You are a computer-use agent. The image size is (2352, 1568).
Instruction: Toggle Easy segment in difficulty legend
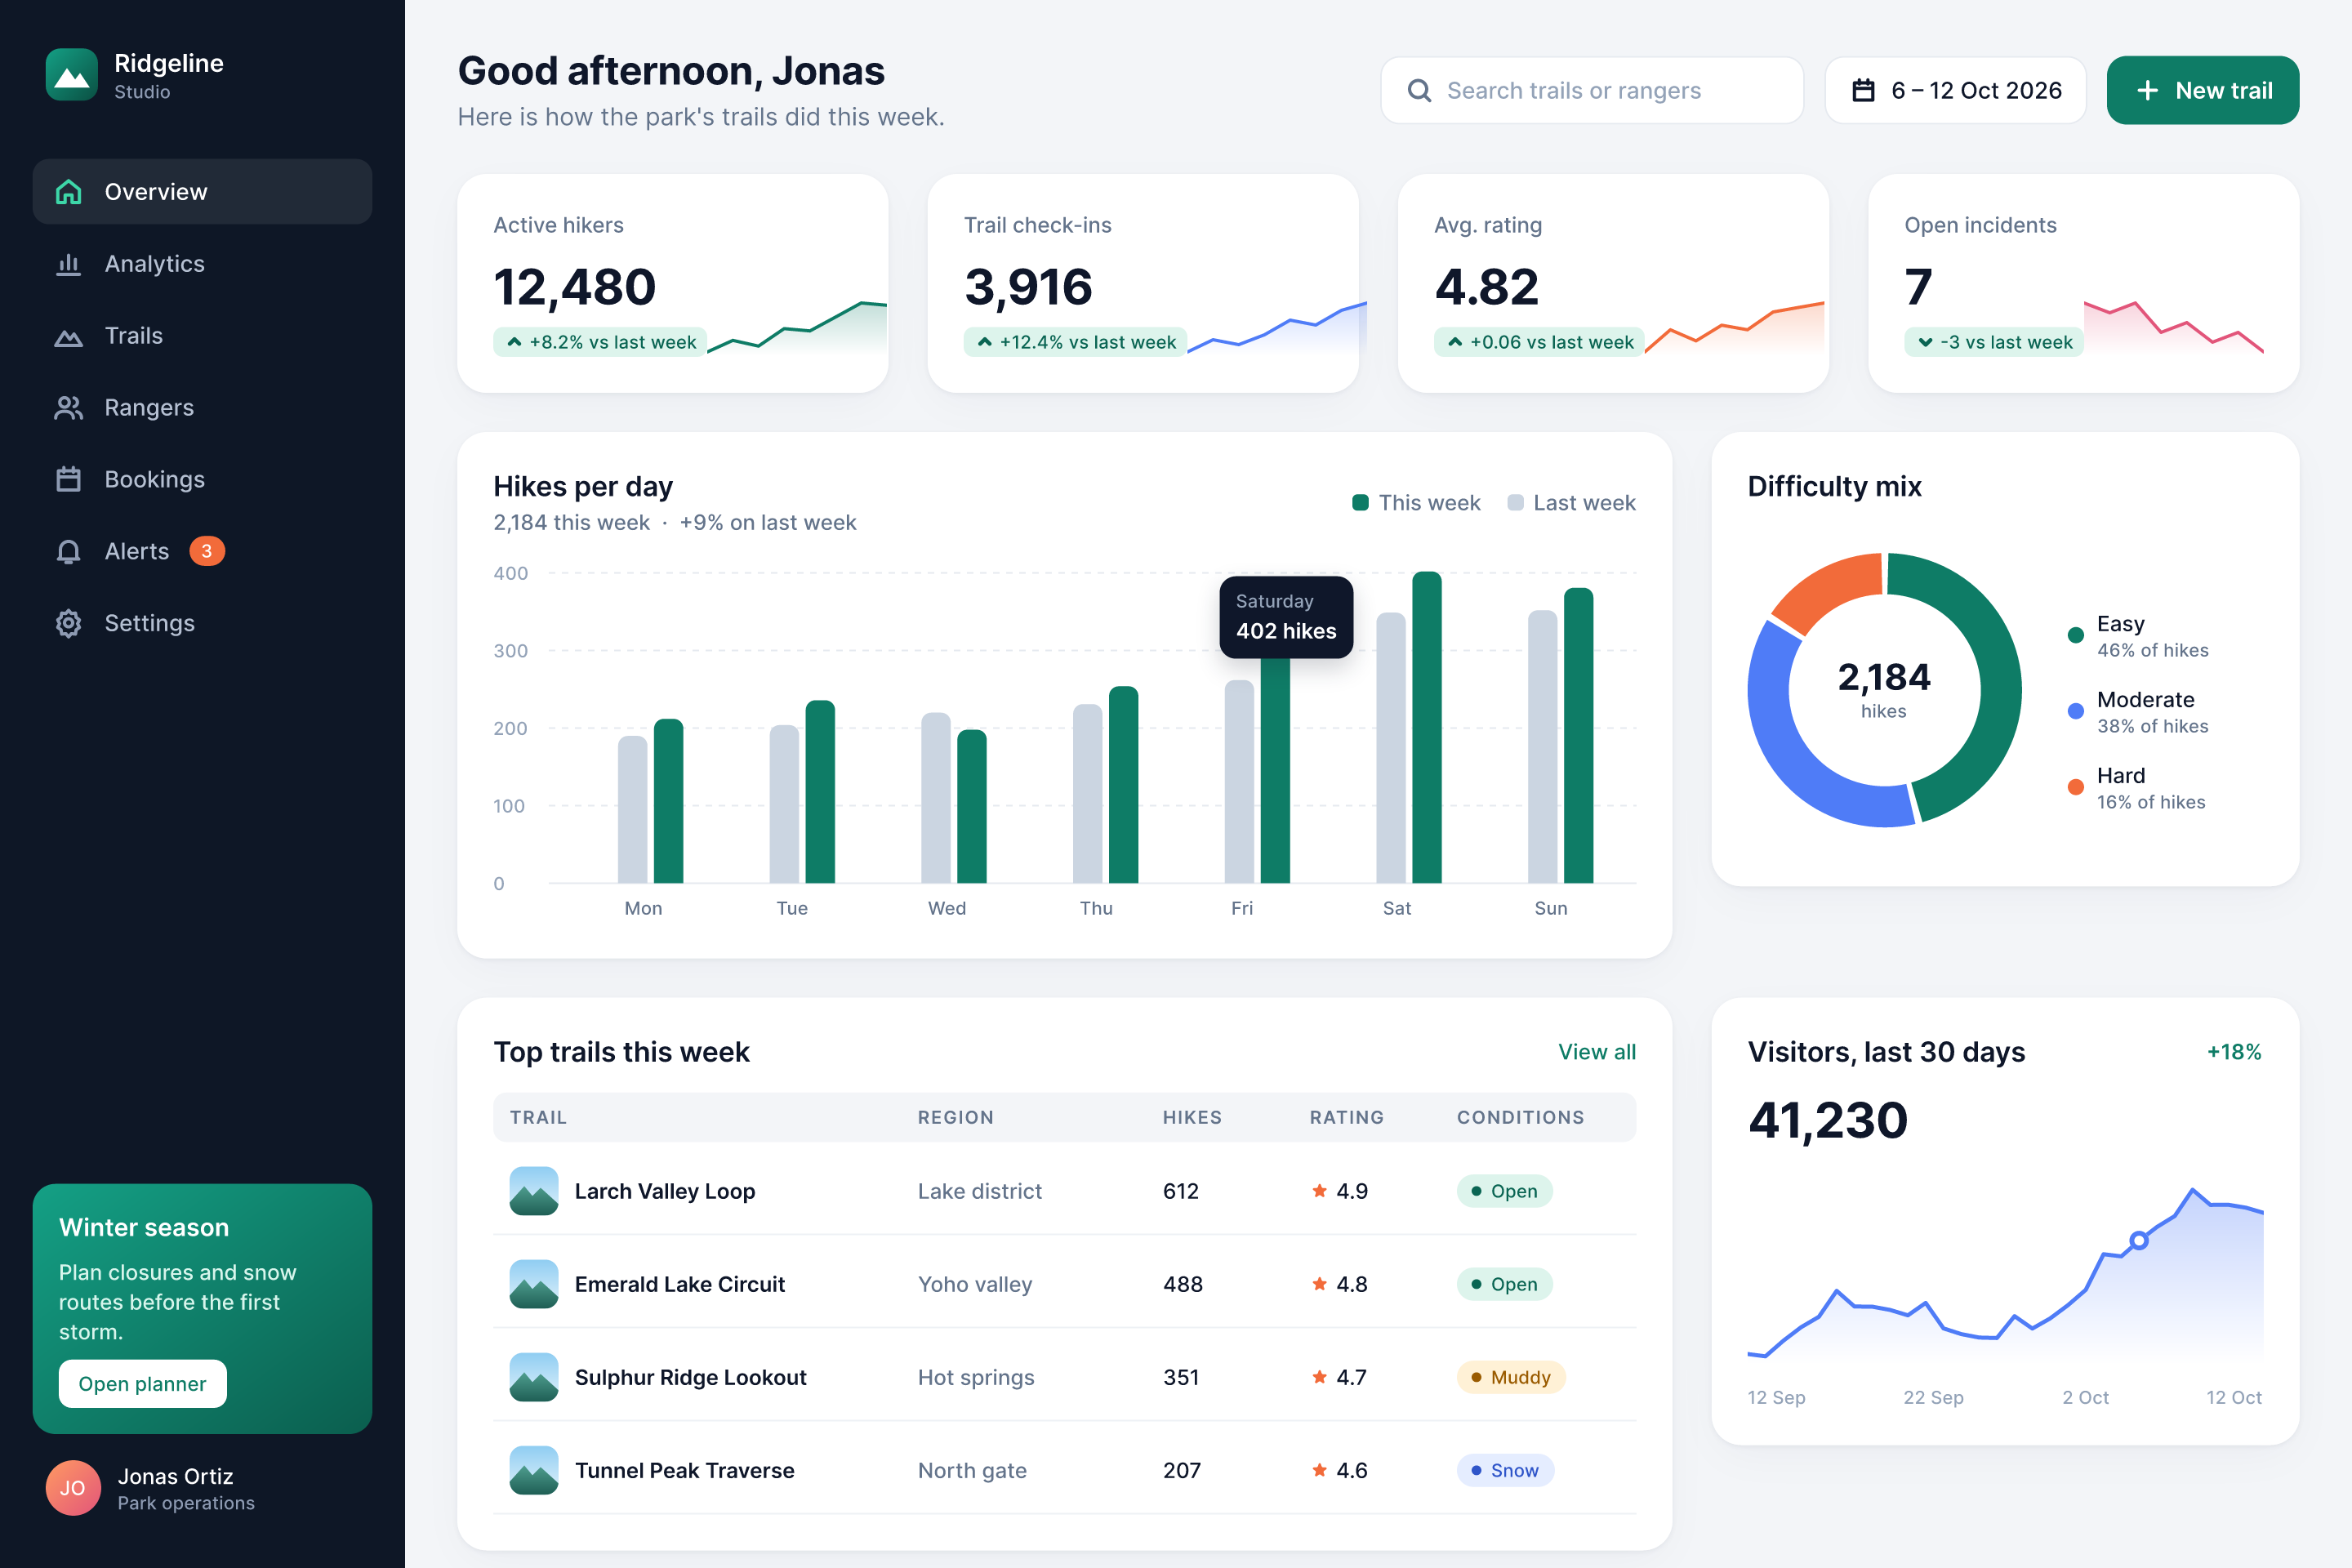2137,636
